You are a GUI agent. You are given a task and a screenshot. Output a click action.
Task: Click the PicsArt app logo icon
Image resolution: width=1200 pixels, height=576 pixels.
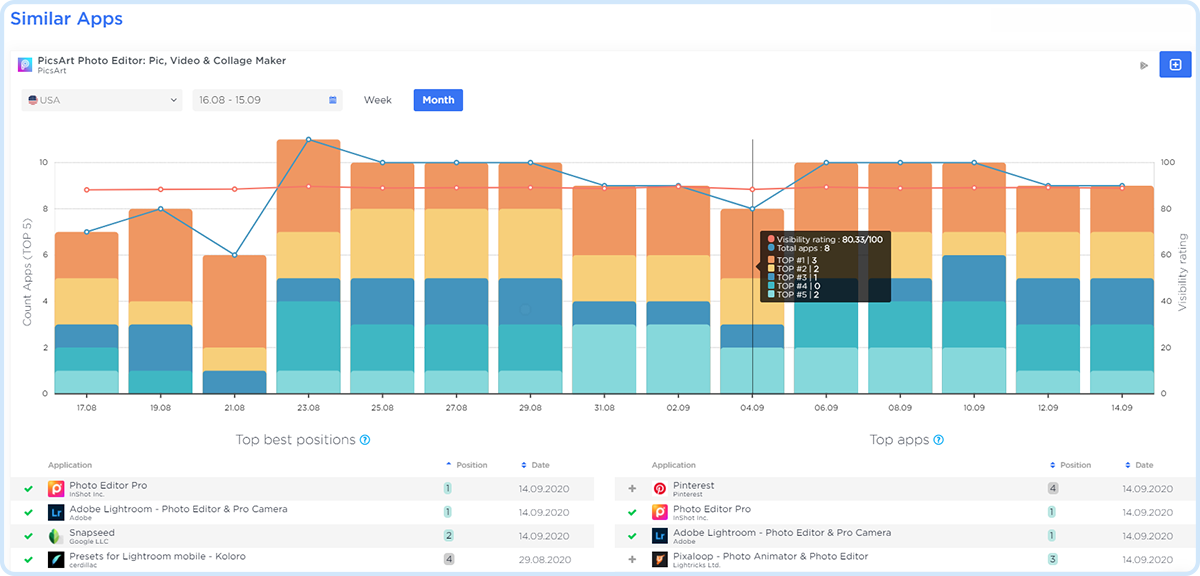tap(25, 65)
